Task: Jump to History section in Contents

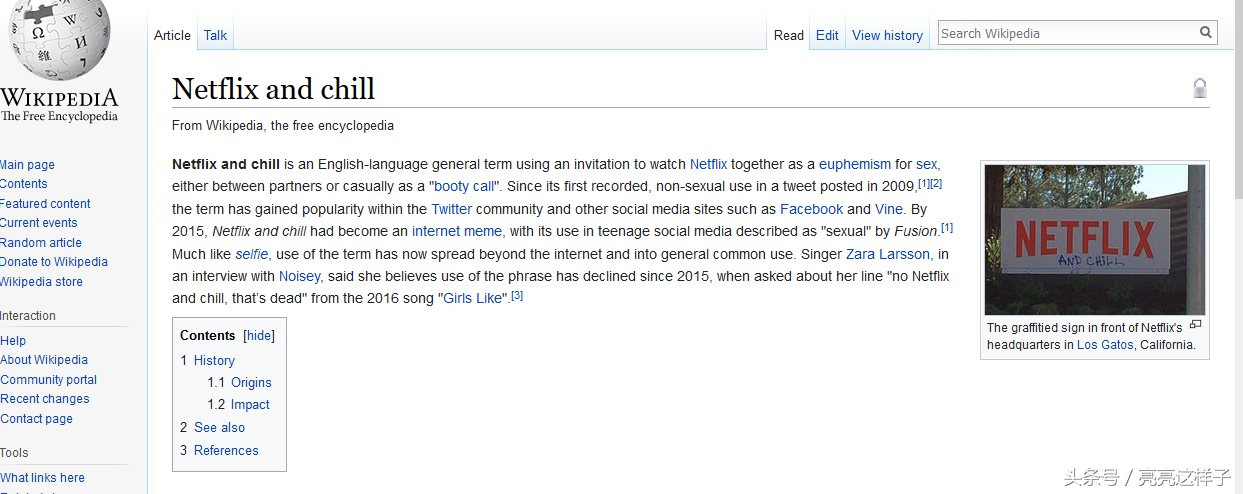Action: tap(214, 360)
